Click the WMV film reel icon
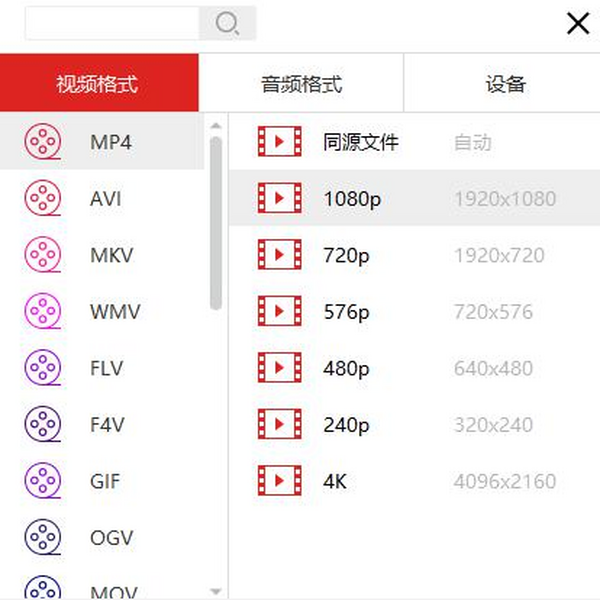Image resolution: width=600 pixels, height=600 pixels. (43, 311)
